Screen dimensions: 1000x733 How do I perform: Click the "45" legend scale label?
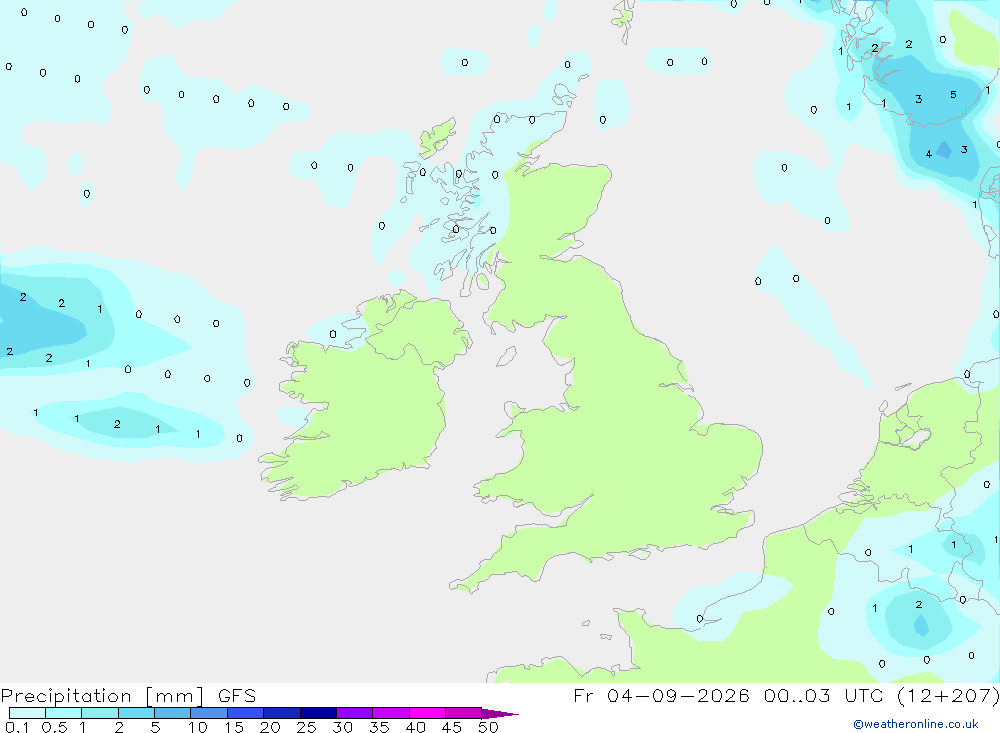[x=452, y=727]
